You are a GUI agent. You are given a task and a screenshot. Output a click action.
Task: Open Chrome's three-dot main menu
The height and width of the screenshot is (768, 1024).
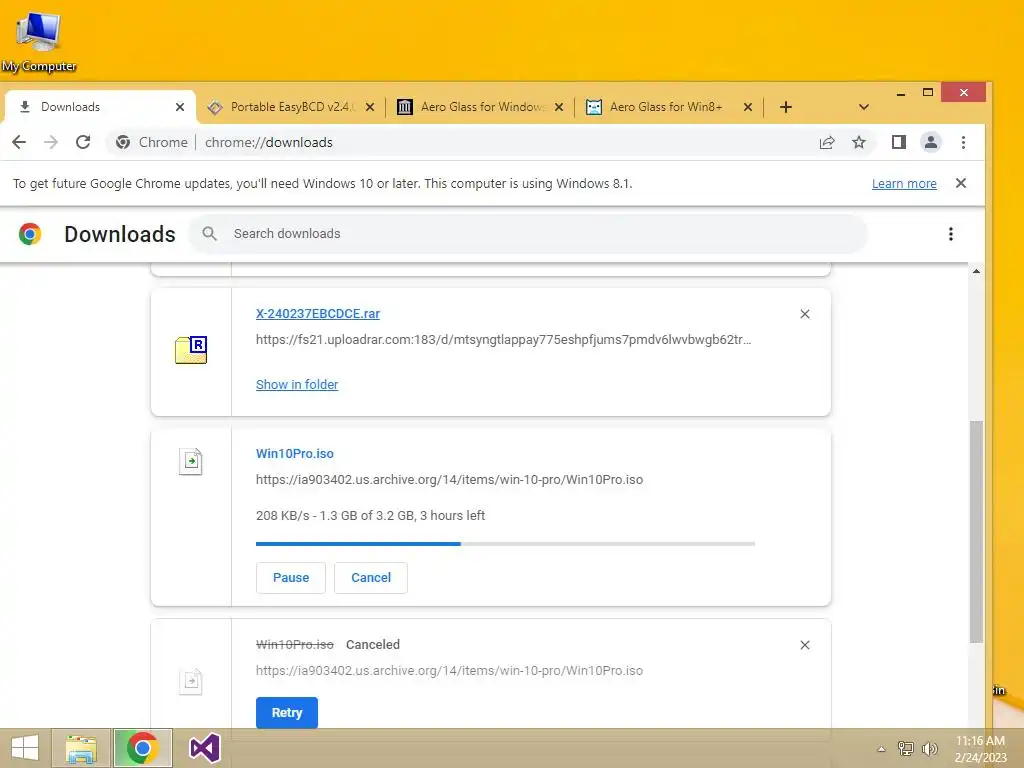coord(963,142)
